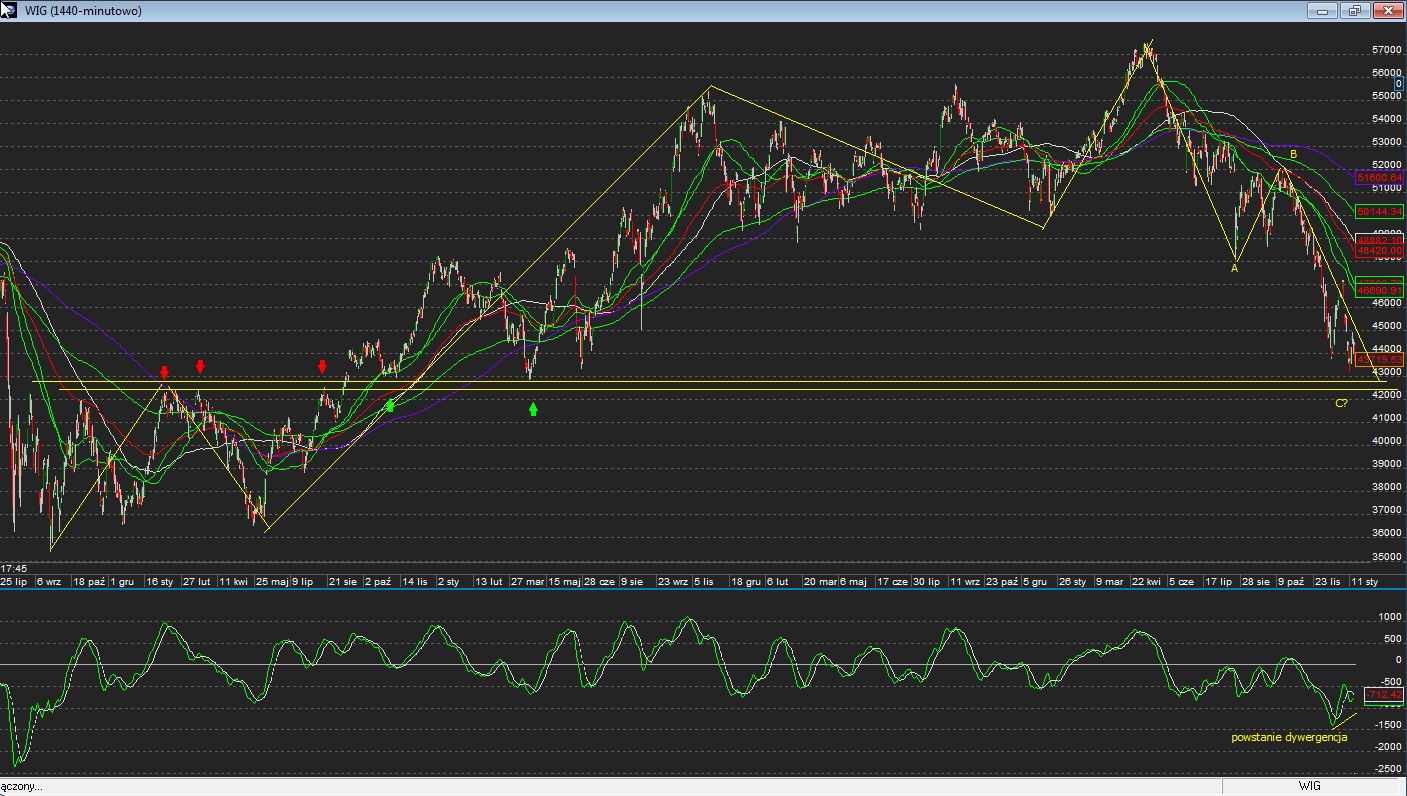Image resolution: width=1407 pixels, height=796 pixels.
Task: Click the '23 wrz' date label
Action: tap(673, 581)
